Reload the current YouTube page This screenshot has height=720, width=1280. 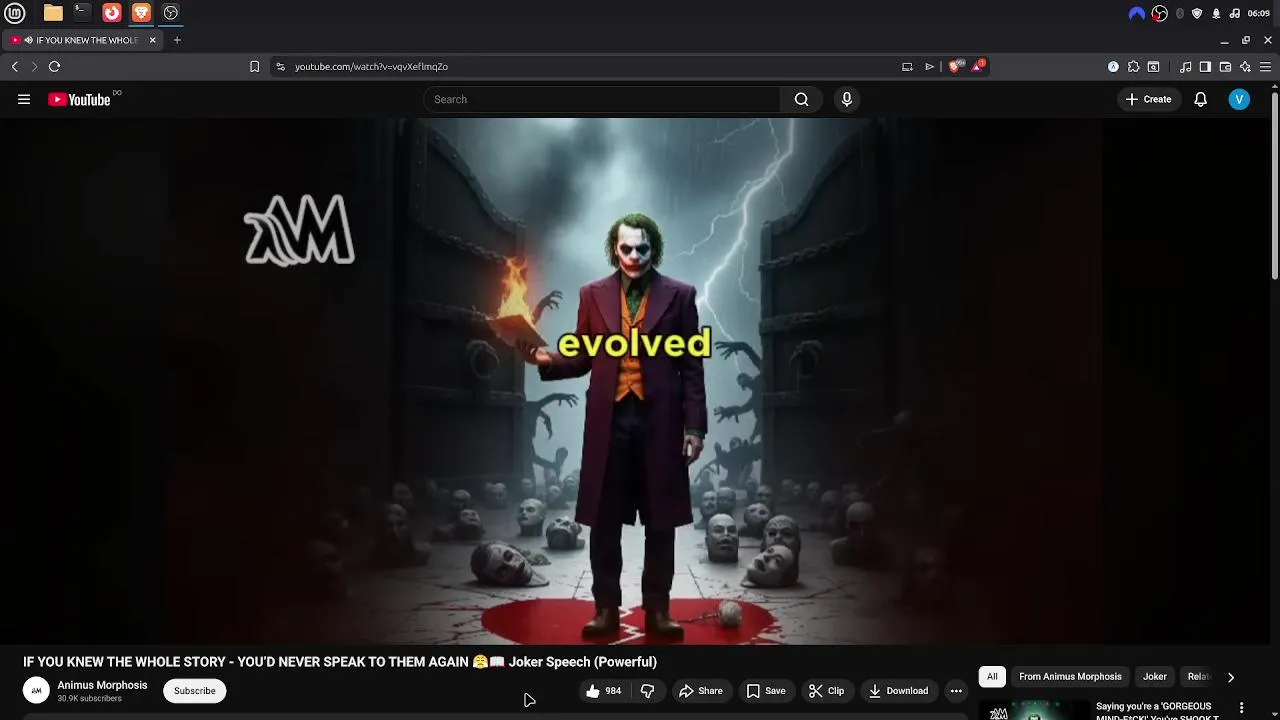point(54,67)
